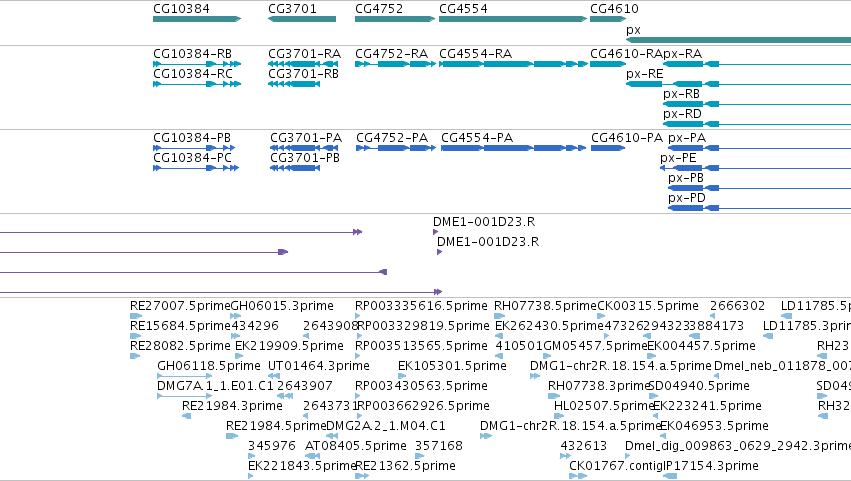Select the px-PA protein label
851x481 pixels.
tap(687, 138)
